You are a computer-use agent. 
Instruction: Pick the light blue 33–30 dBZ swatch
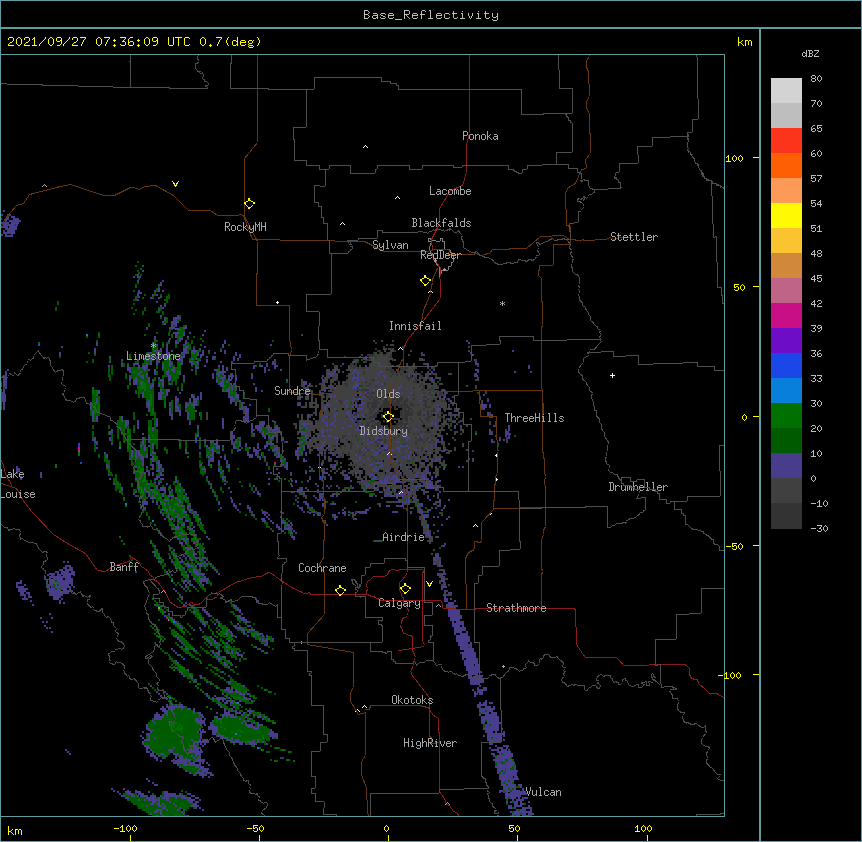click(x=786, y=391)
